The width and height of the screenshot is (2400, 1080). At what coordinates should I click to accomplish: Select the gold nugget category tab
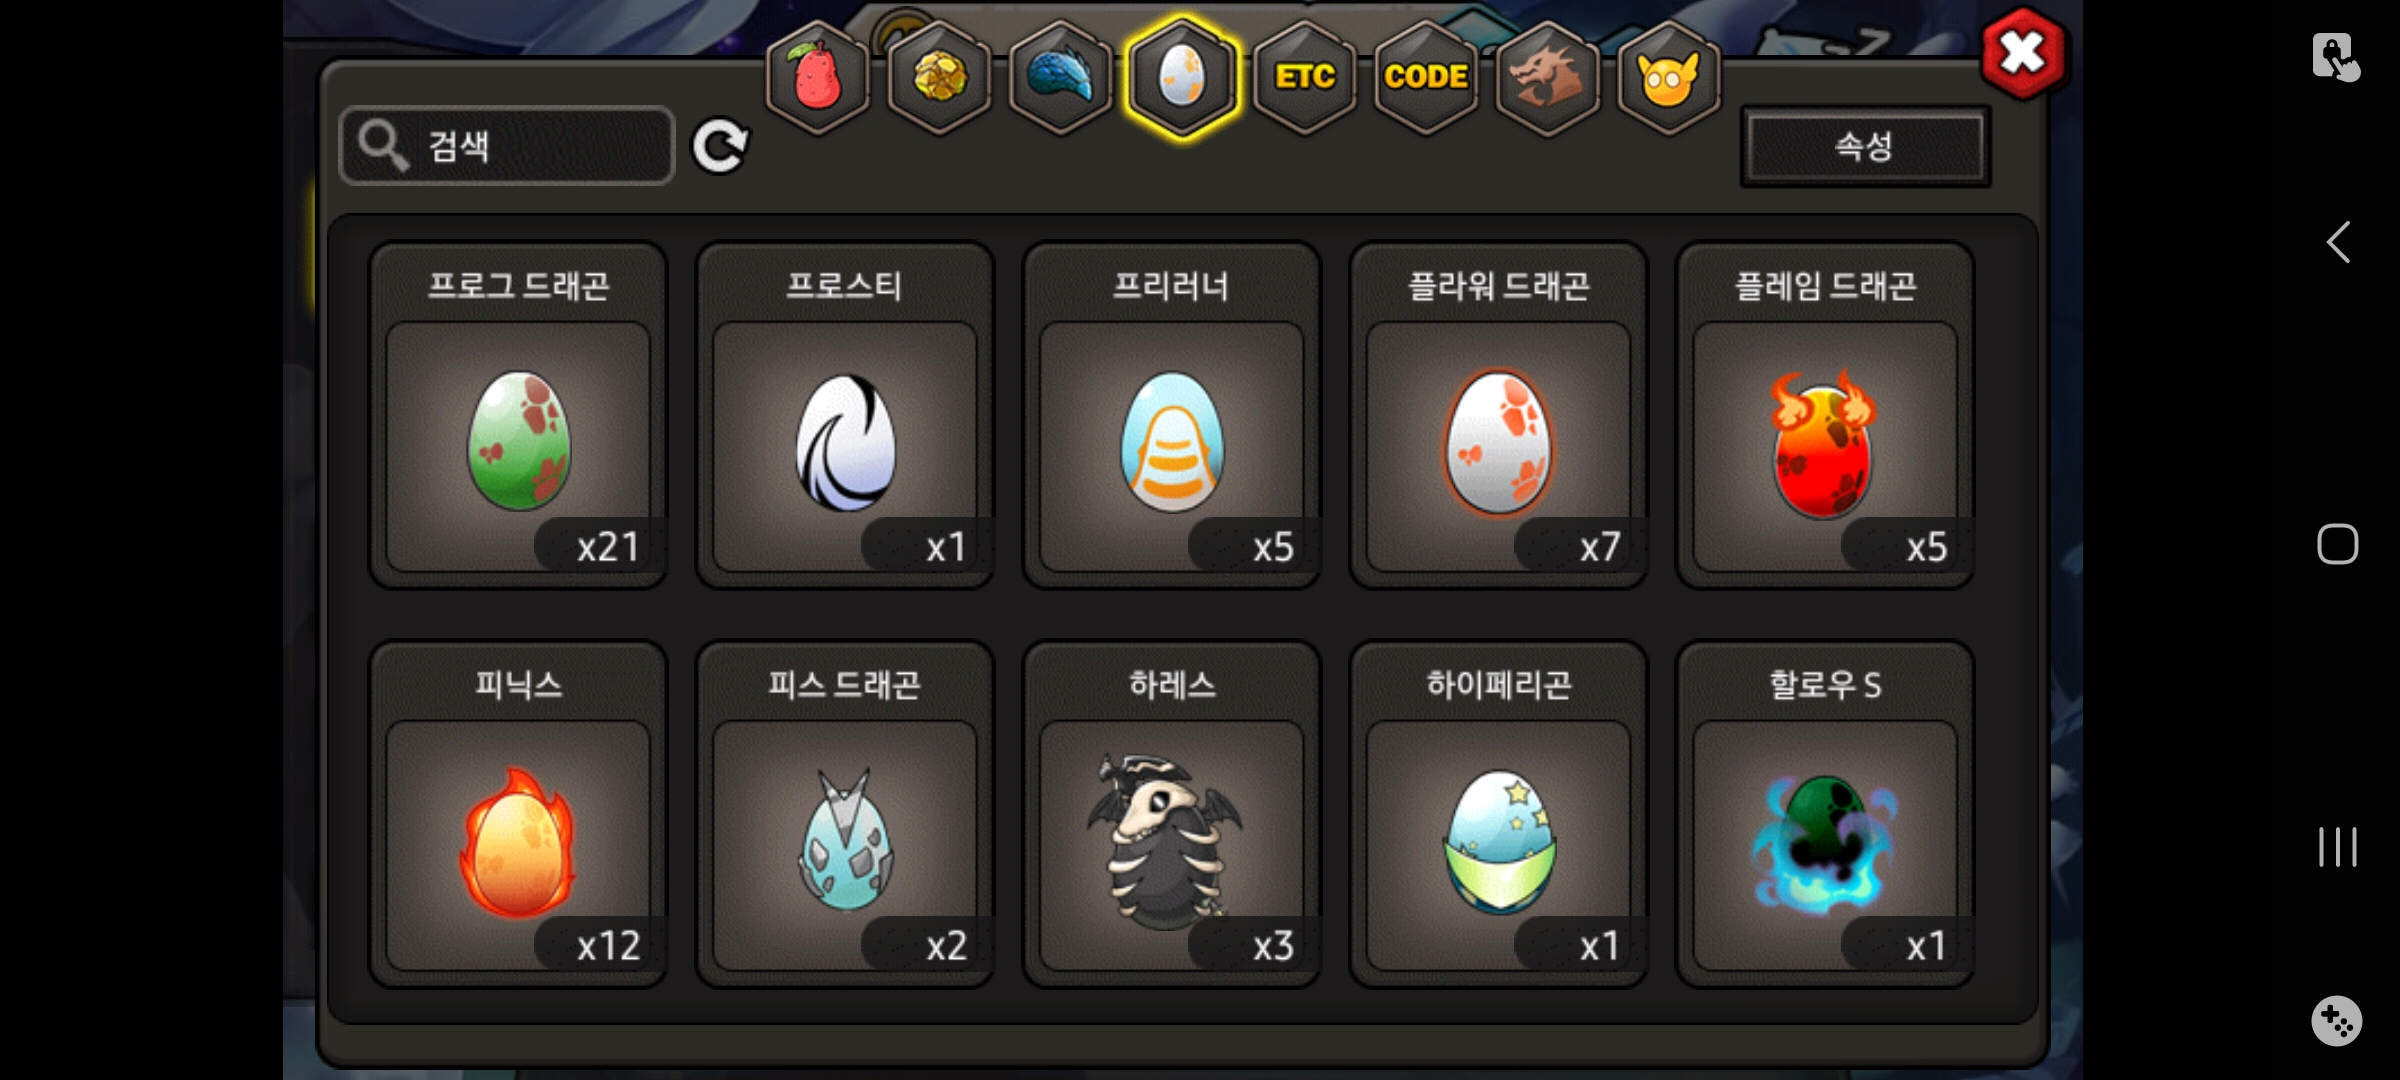(939, 77)
